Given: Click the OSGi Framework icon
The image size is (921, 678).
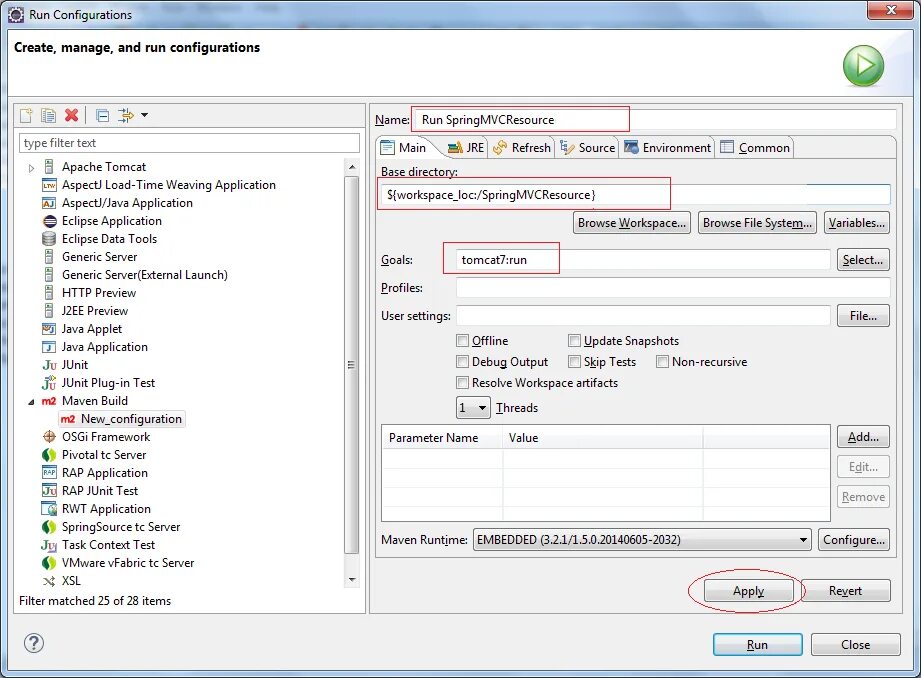Looking at the screenshot, I should tap(49, 437).
